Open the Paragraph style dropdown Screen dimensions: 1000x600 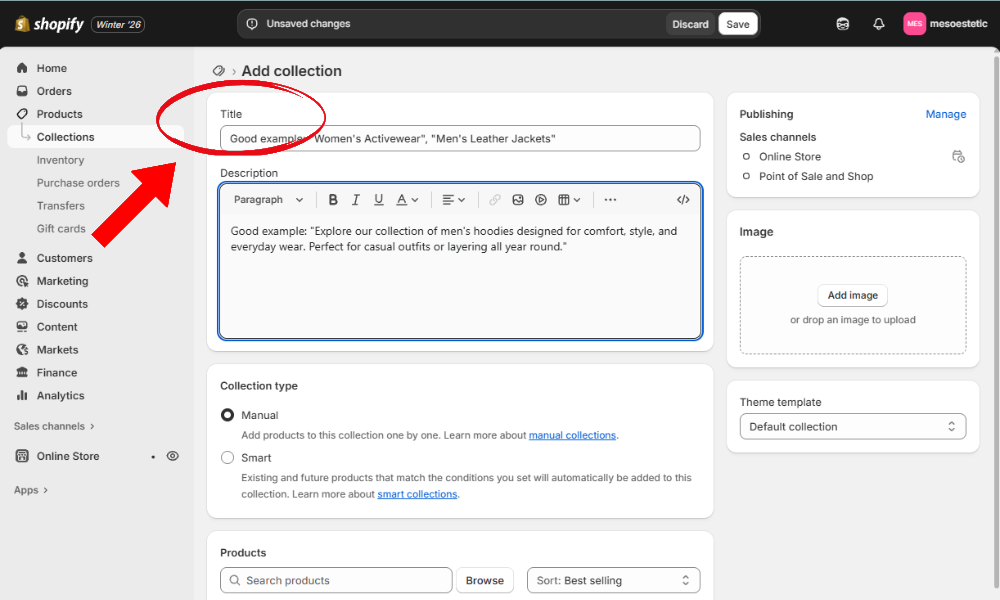(x=268, y=200)
